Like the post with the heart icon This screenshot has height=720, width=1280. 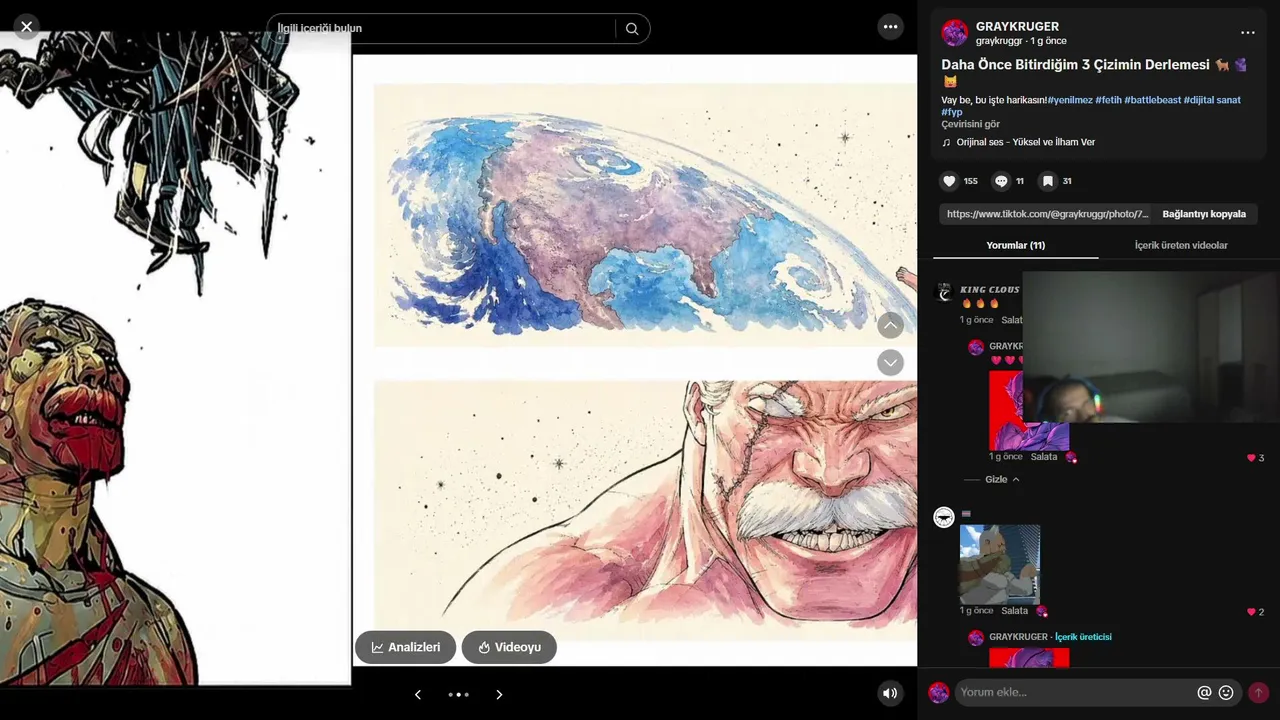pos(949,181)
